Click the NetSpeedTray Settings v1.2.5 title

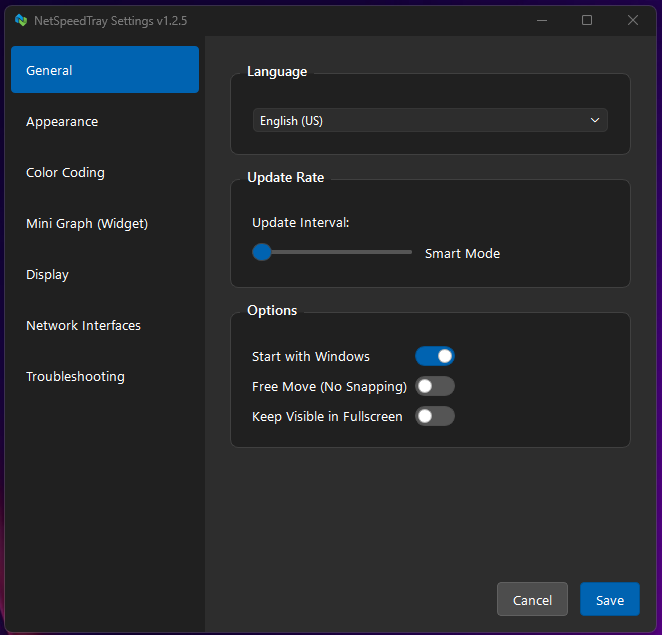coord(111,21)
